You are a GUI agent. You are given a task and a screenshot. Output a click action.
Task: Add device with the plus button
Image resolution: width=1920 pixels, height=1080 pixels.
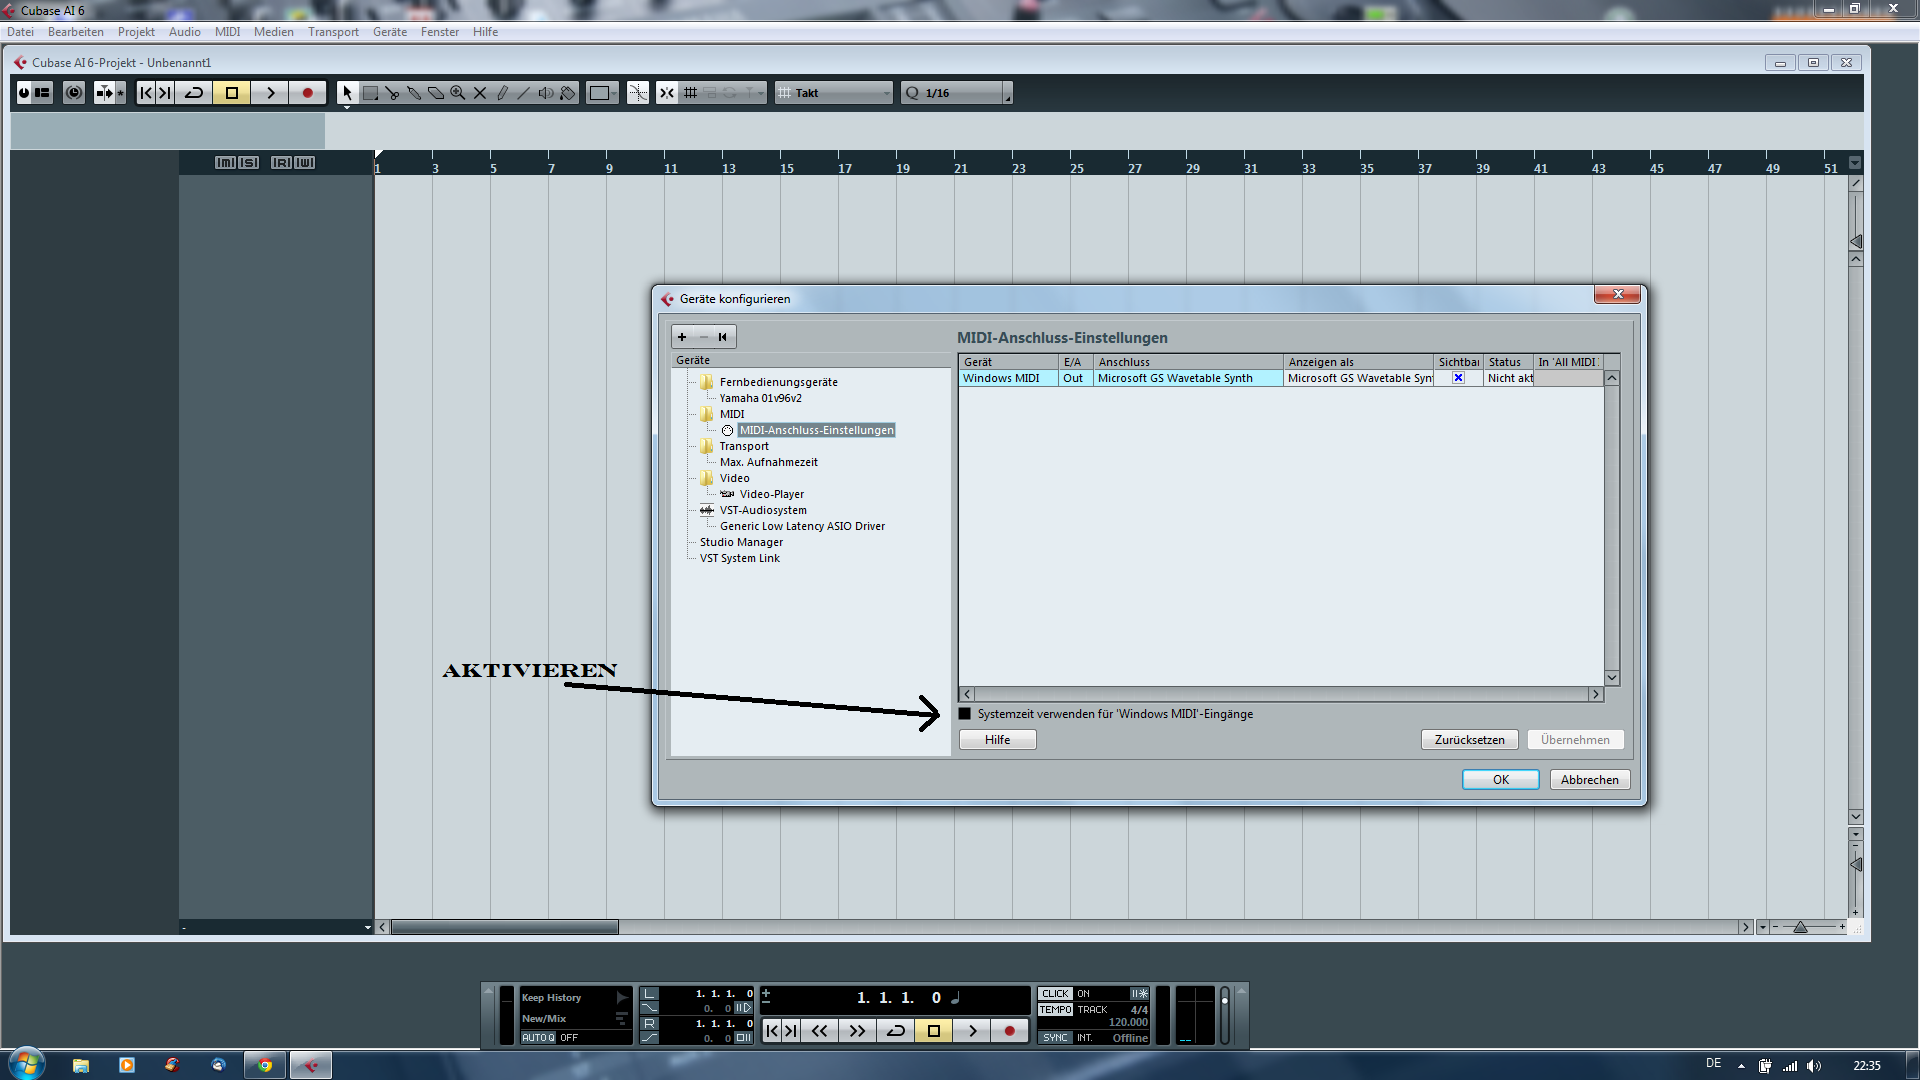click(x=682, y=337)
